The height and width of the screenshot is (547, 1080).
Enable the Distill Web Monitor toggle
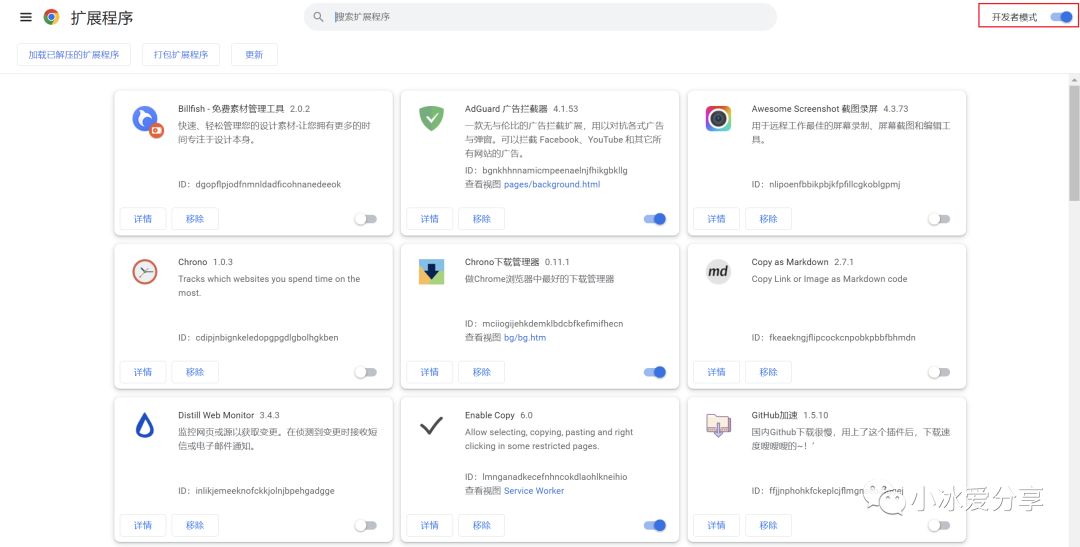pyautogui.click(x=366, y=525)
